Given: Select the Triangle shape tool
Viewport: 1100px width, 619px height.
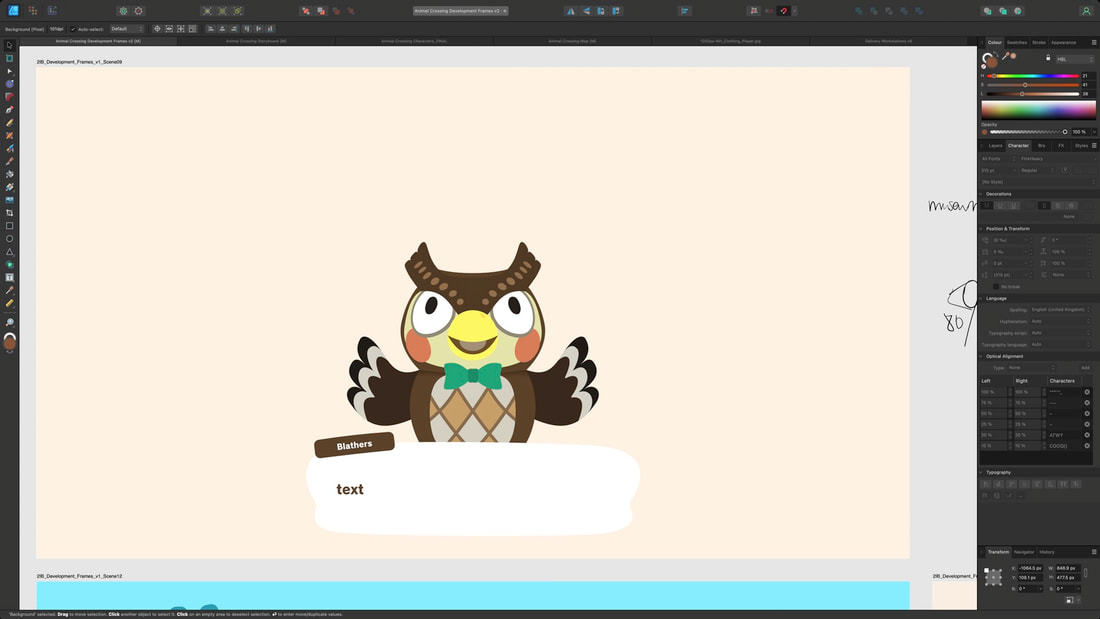Looking at the screenshot, I should pyautogui.click(x=9, y=251).
